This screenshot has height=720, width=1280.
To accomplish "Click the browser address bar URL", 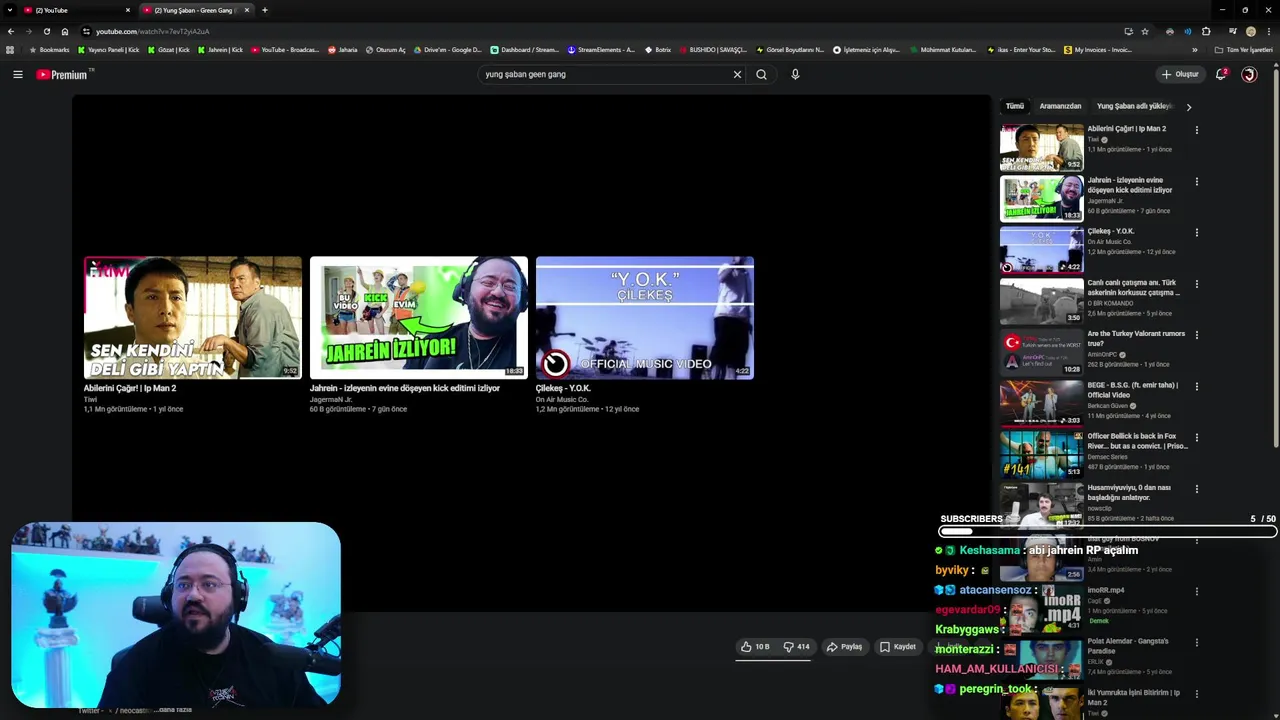I will click(x=152, y=31).
